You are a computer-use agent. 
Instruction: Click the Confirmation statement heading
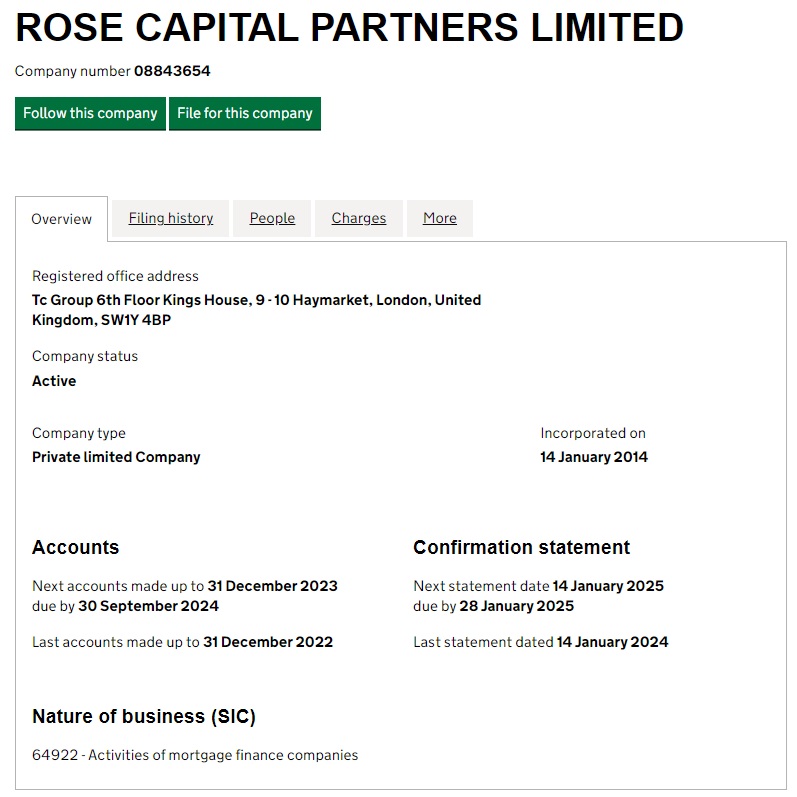pos(521,547)
